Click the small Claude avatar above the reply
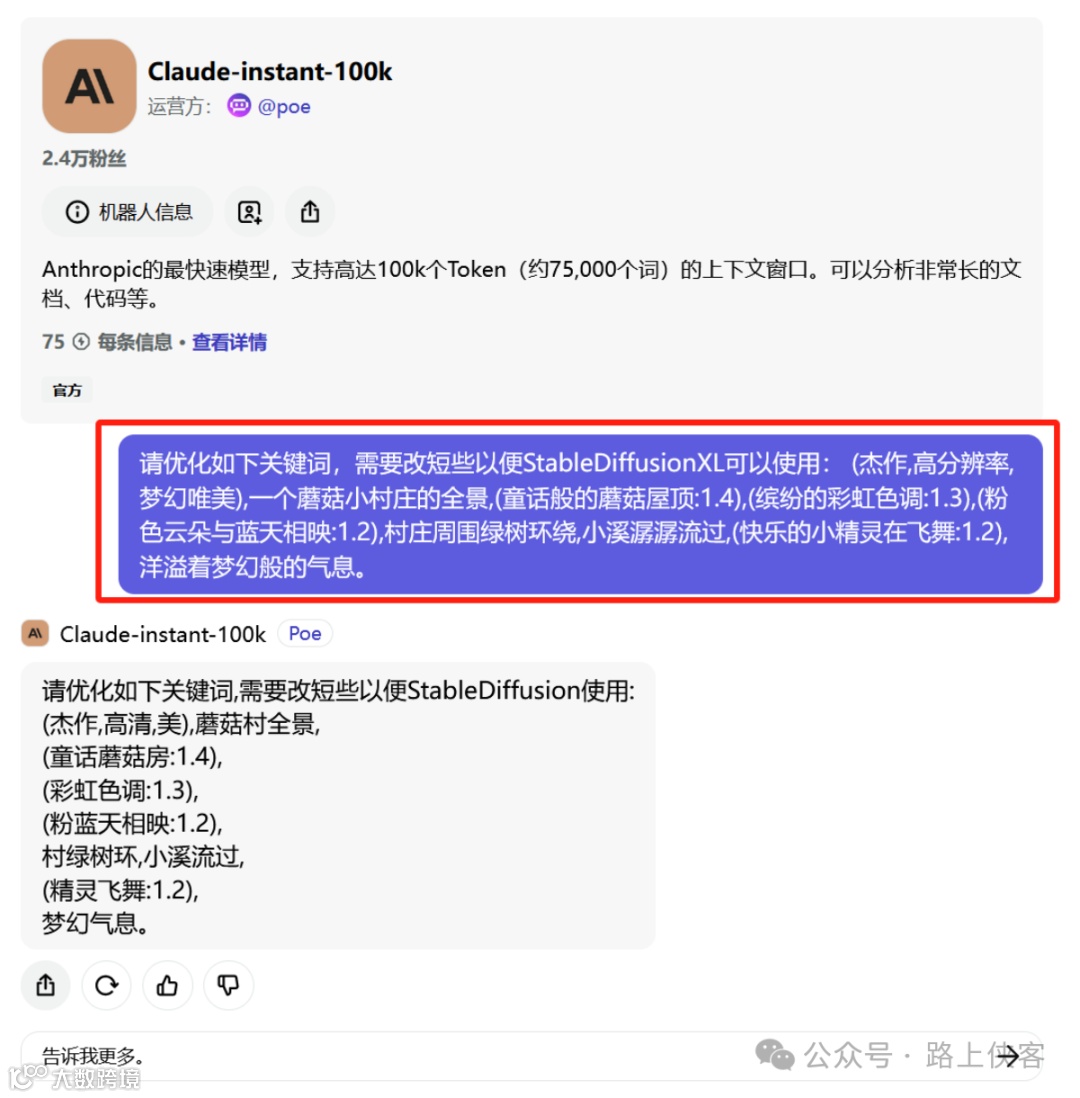 [35, 634]
